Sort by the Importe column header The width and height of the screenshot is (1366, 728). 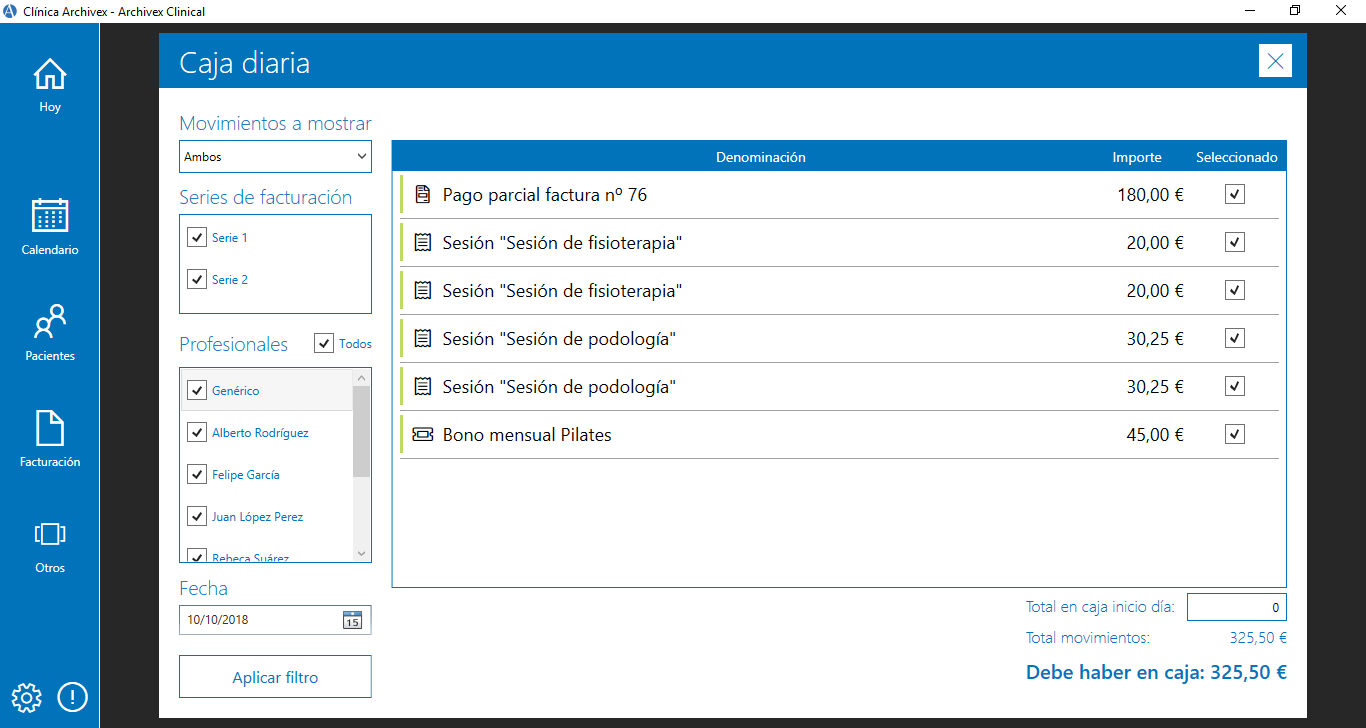coord(1136,157)
